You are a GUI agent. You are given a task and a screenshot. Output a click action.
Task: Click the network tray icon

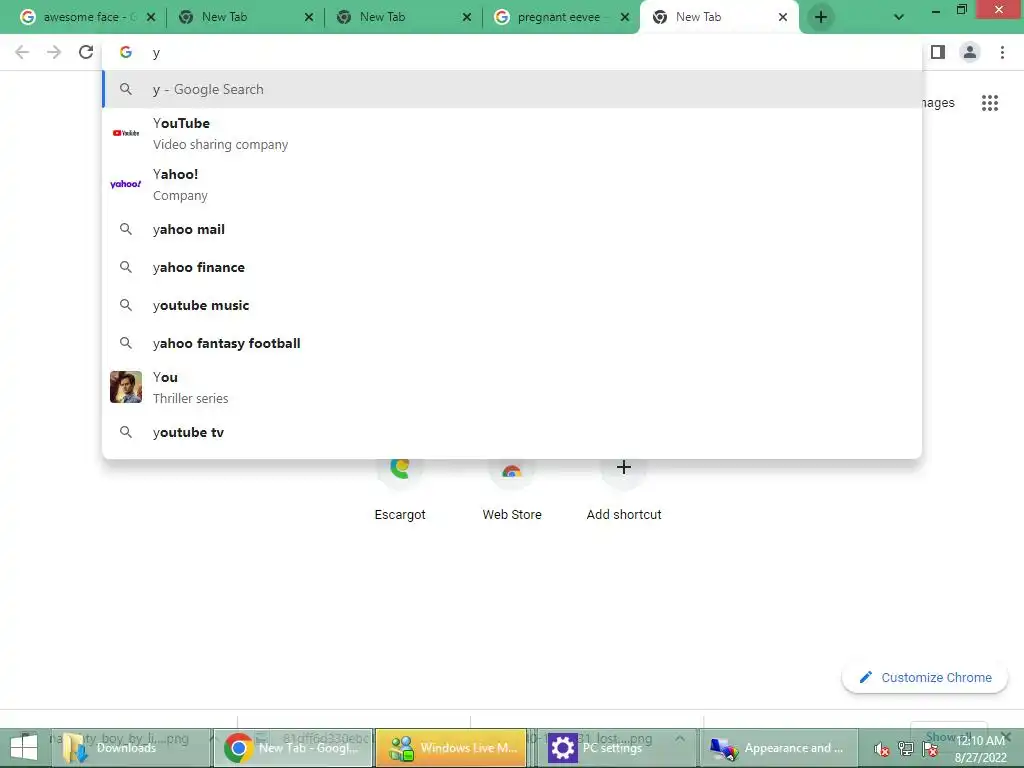tap(906, 749)
